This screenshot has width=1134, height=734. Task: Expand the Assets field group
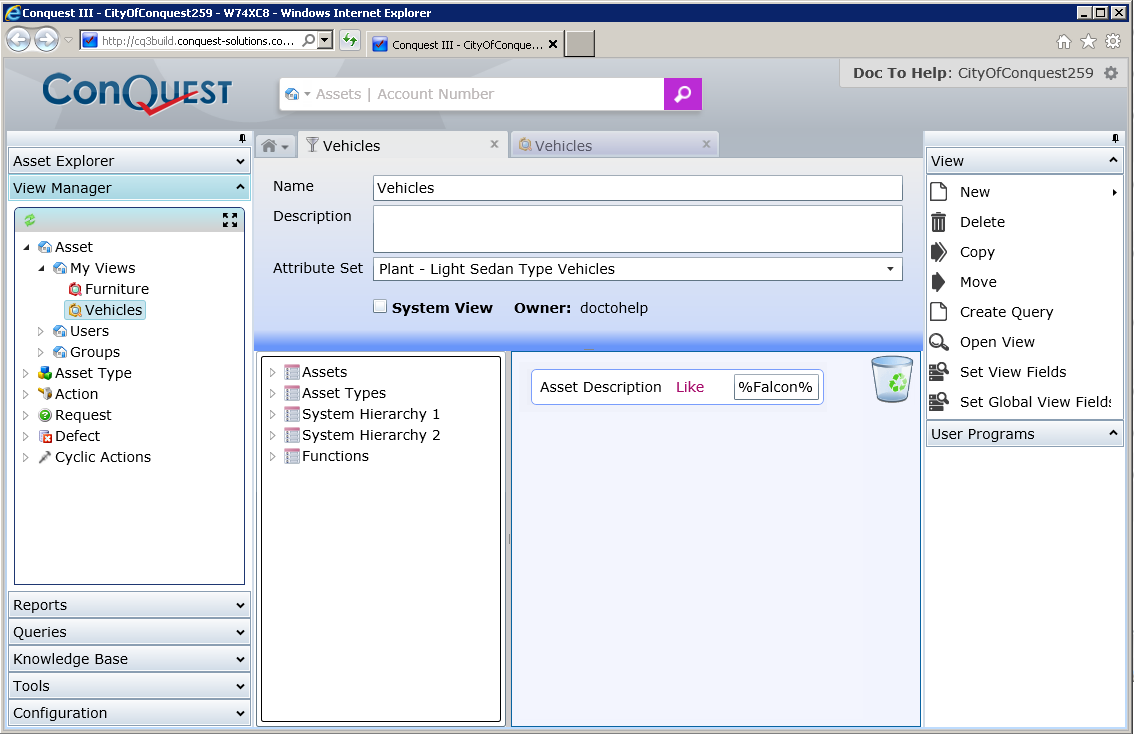coord(273,372)
